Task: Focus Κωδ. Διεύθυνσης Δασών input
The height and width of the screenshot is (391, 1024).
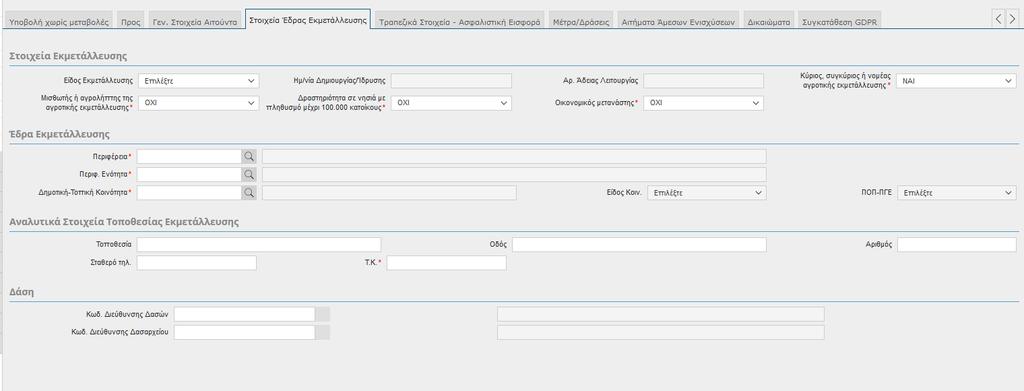Action: (244, 315)
